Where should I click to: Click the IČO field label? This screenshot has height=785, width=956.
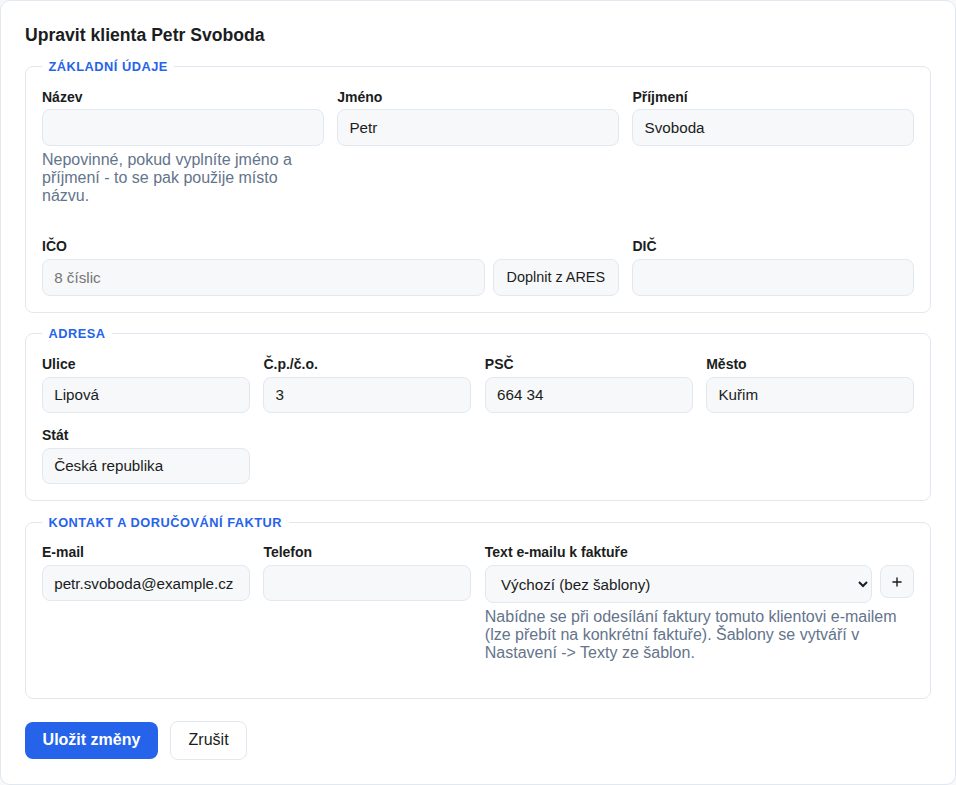click(x=54, y=246)
